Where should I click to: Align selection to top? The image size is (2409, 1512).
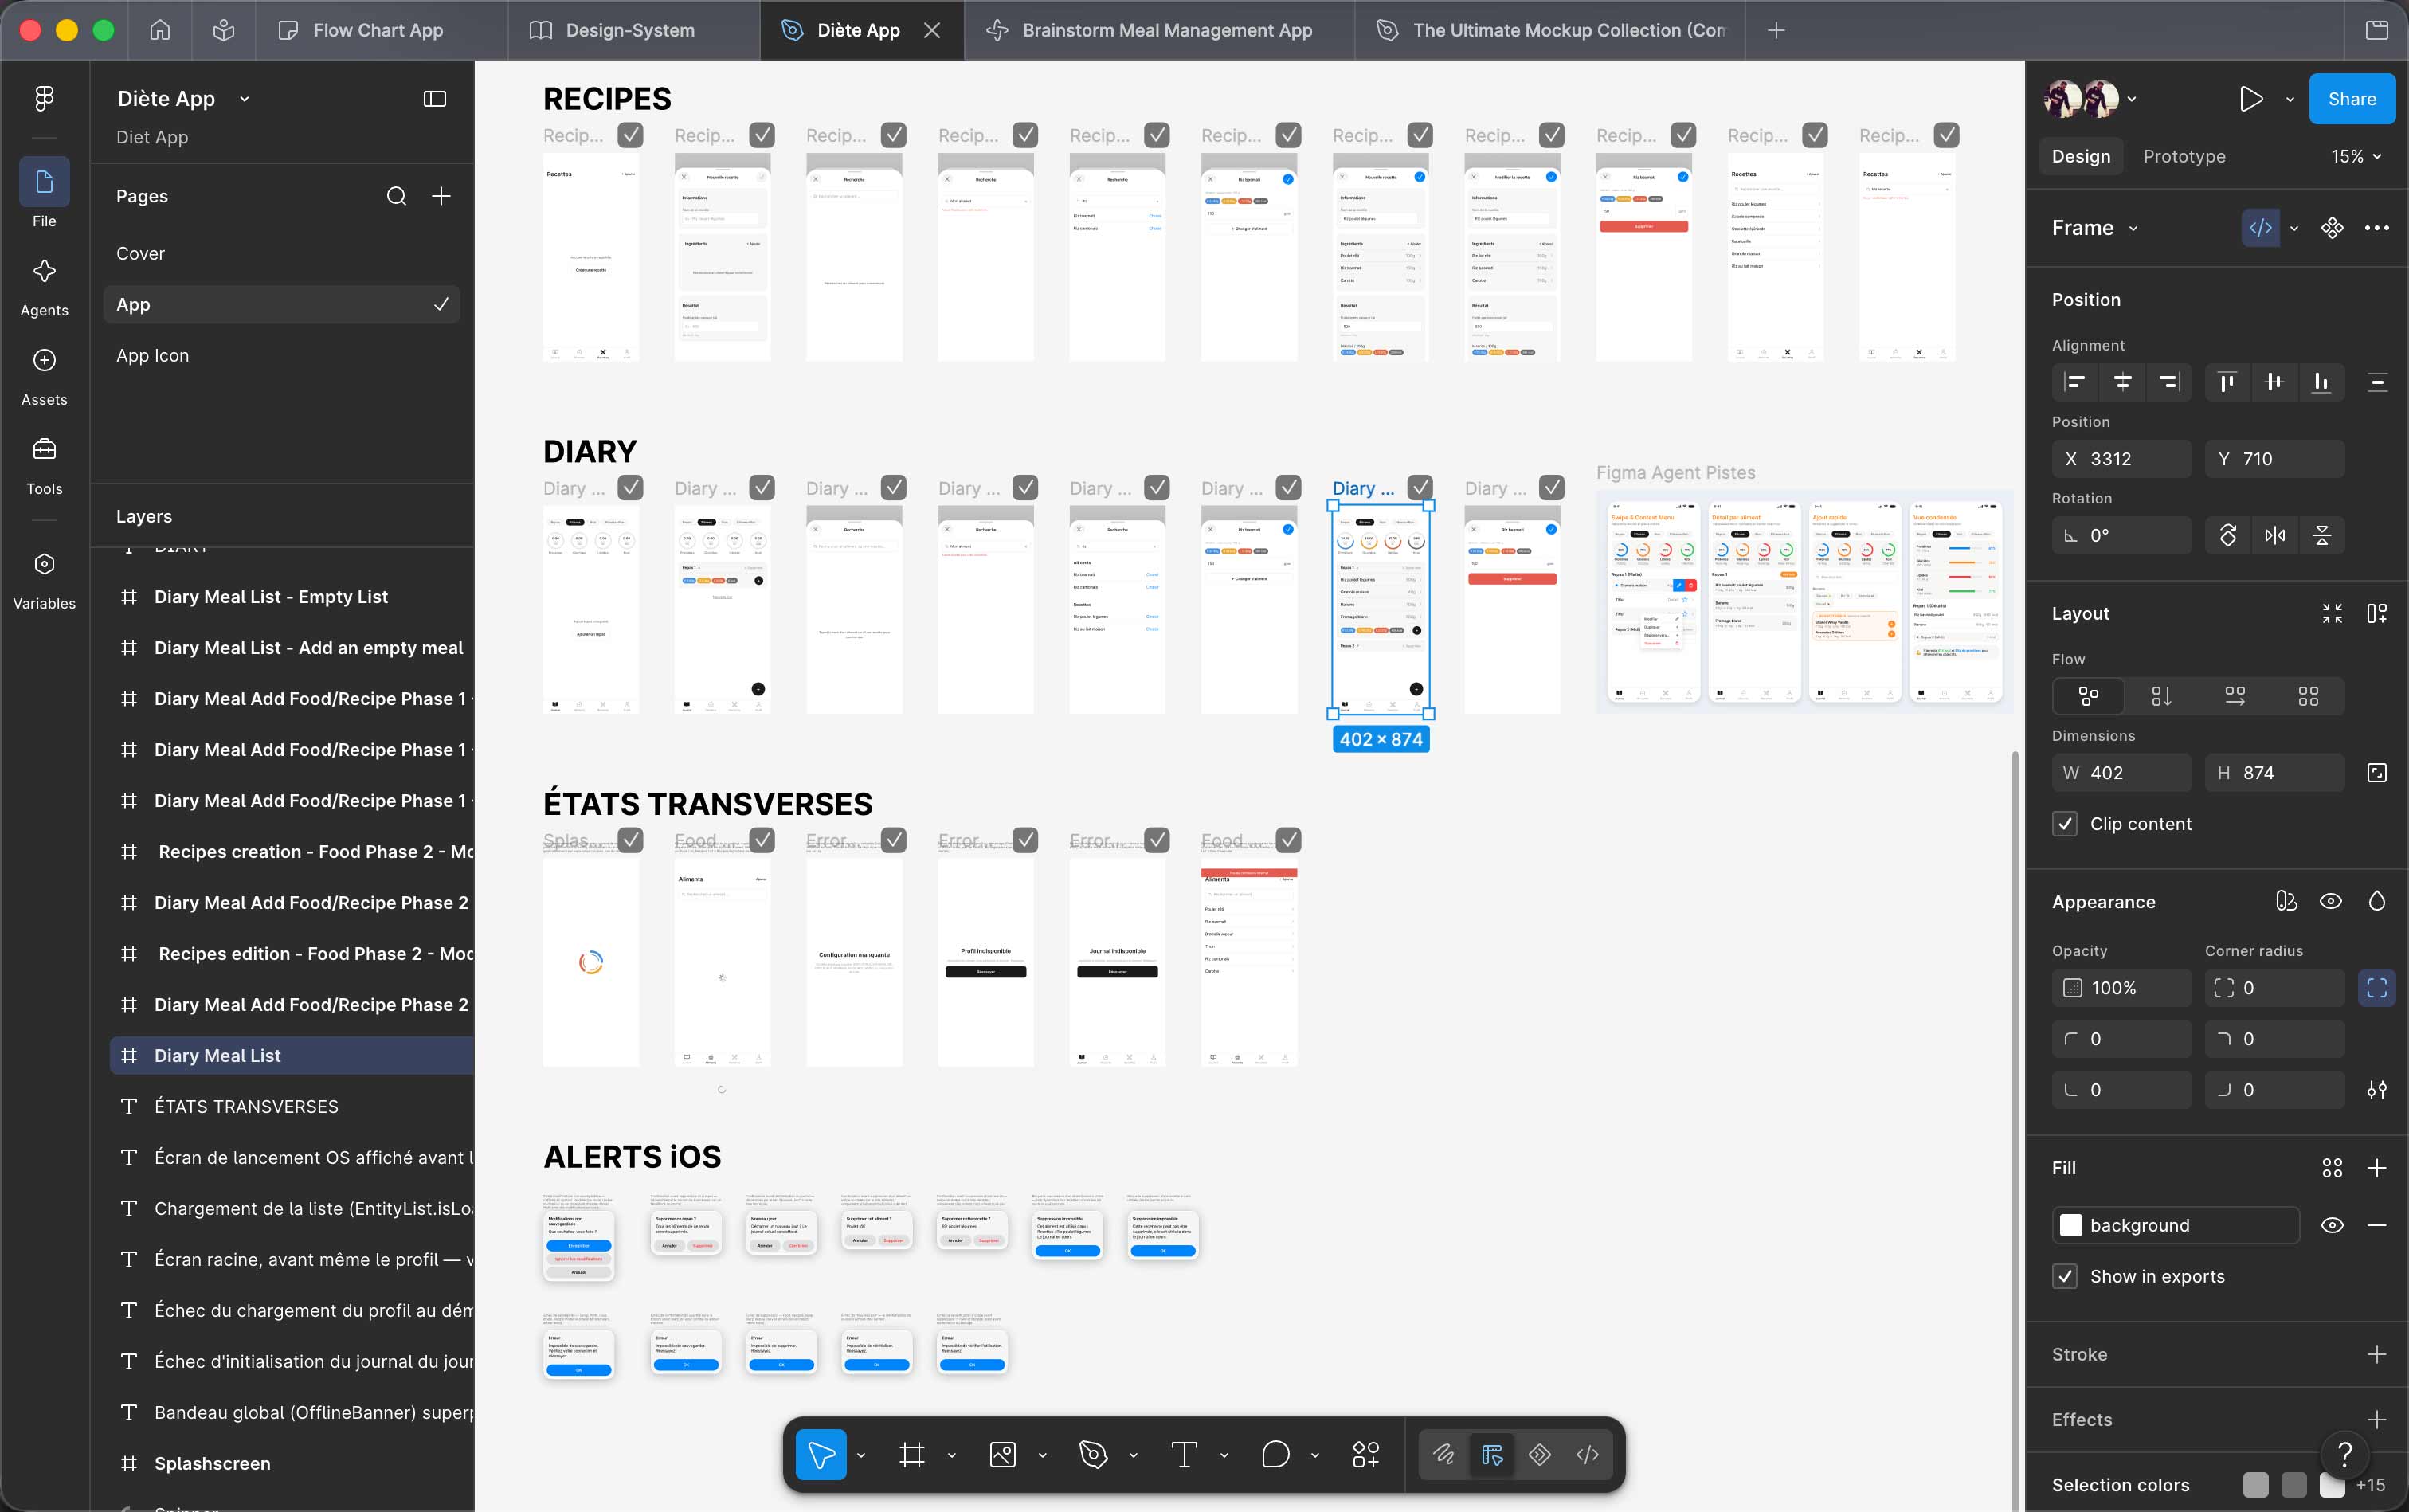coord(2227,382)
